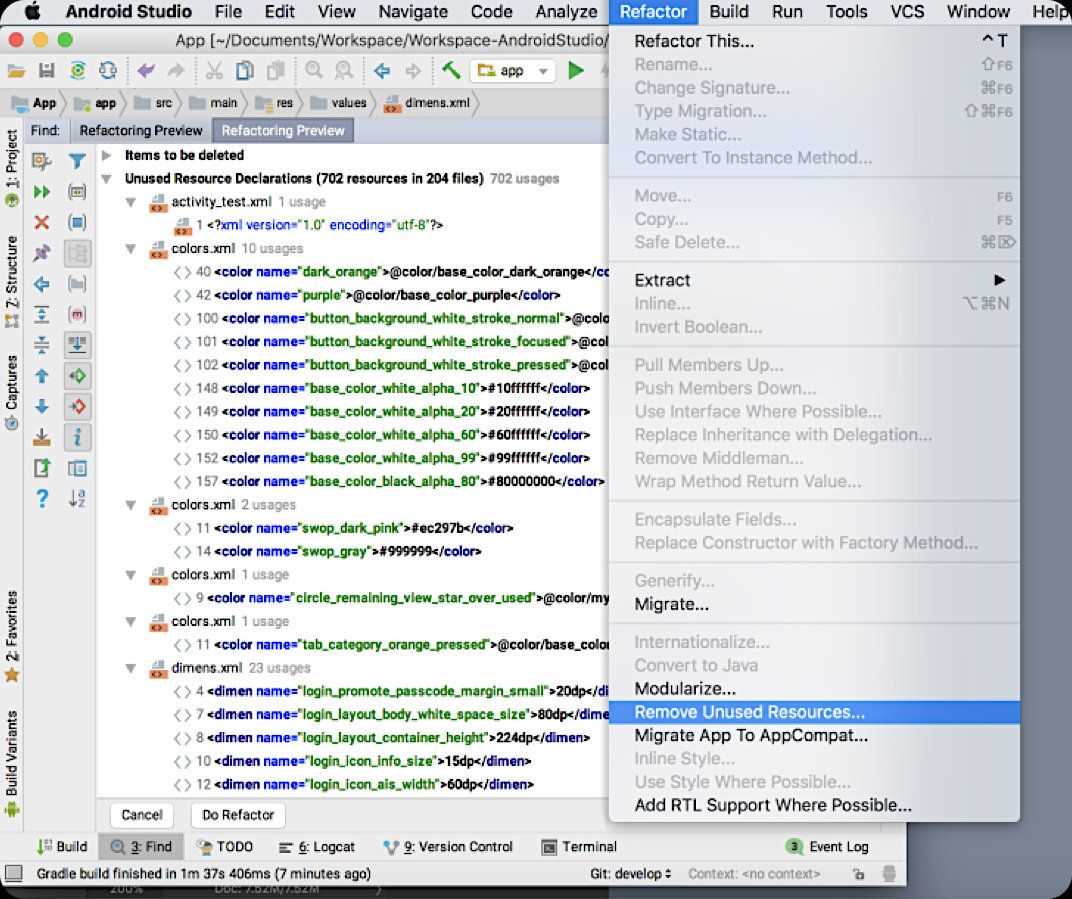Open the app run configuration dropdown
This screenshot has height=899, width=1072.
[513, 71]
